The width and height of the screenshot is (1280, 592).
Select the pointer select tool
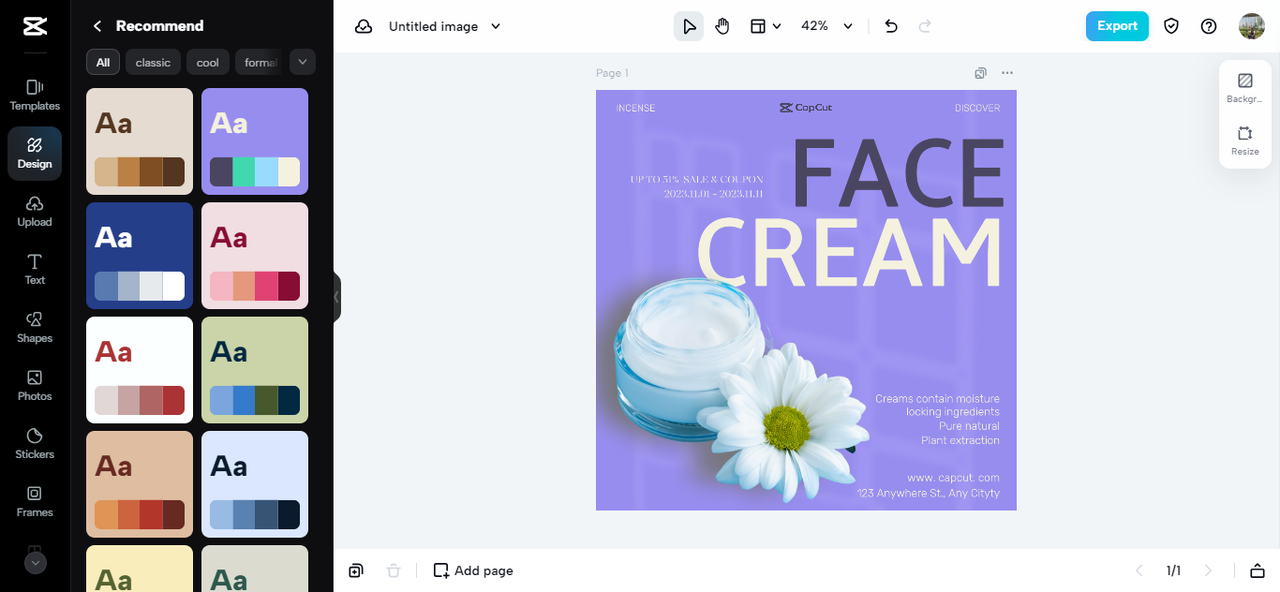click(688, 26)
